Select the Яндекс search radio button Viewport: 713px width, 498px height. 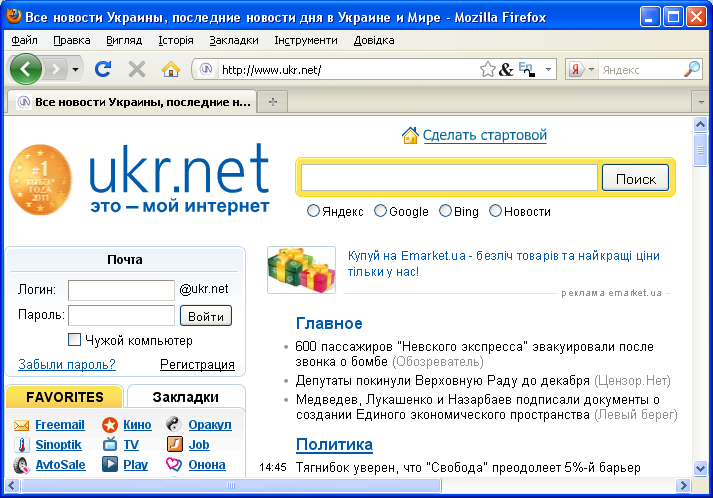point(313,211)
